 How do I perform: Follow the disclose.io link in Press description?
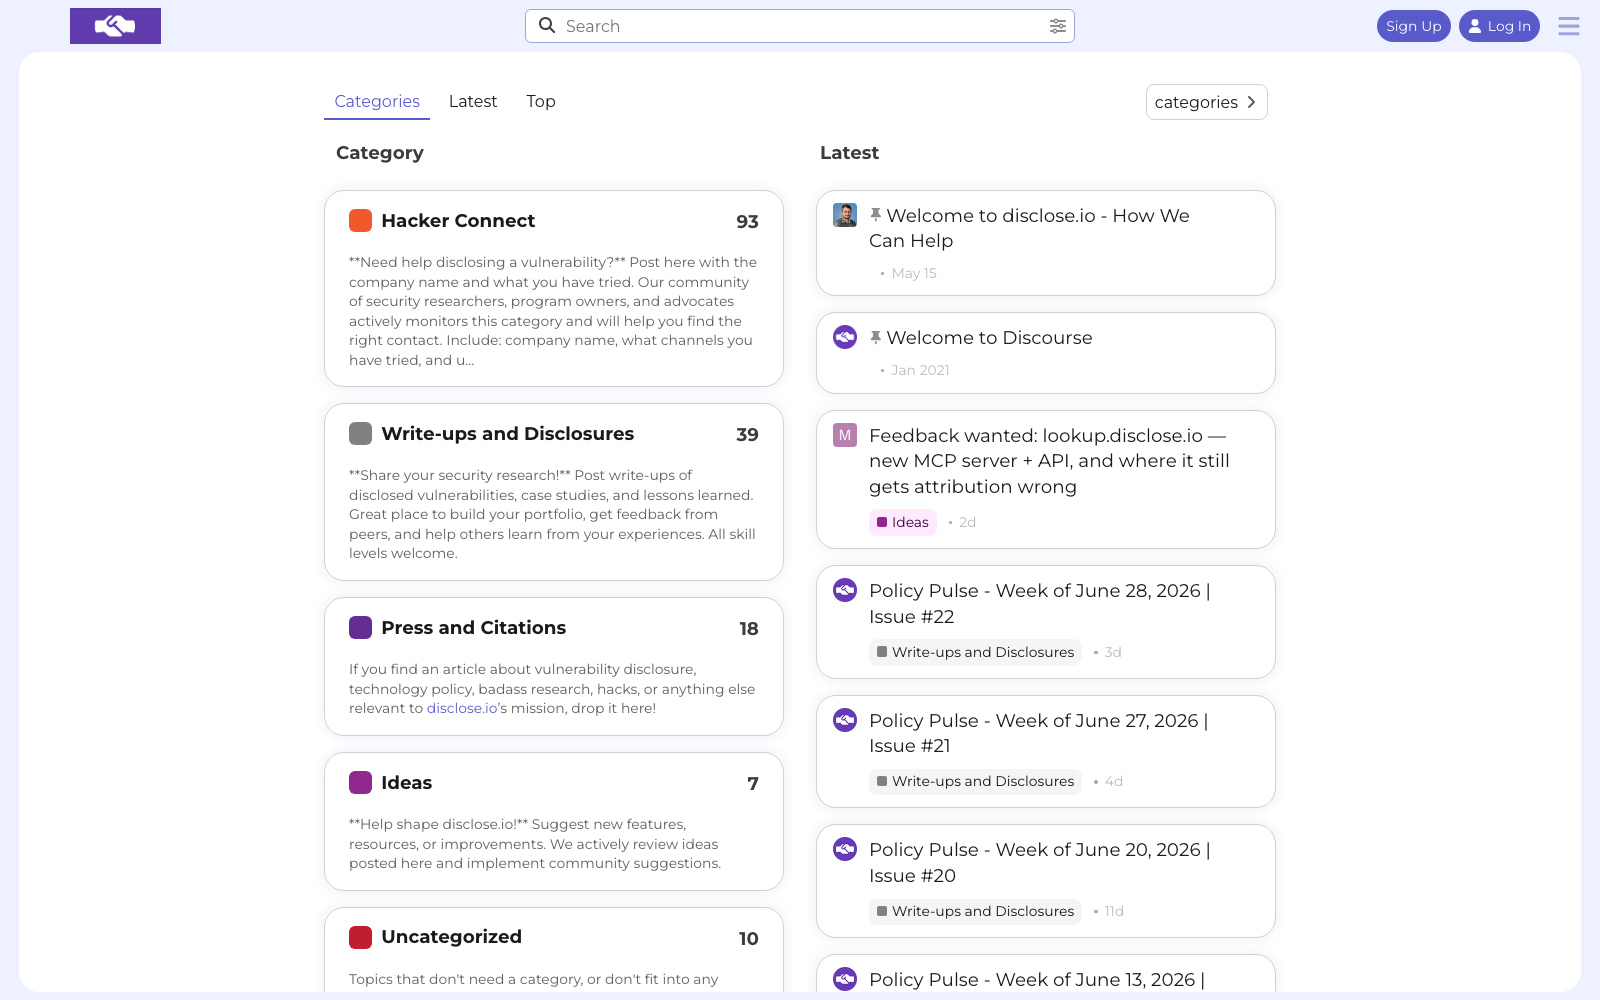(462, 708)
